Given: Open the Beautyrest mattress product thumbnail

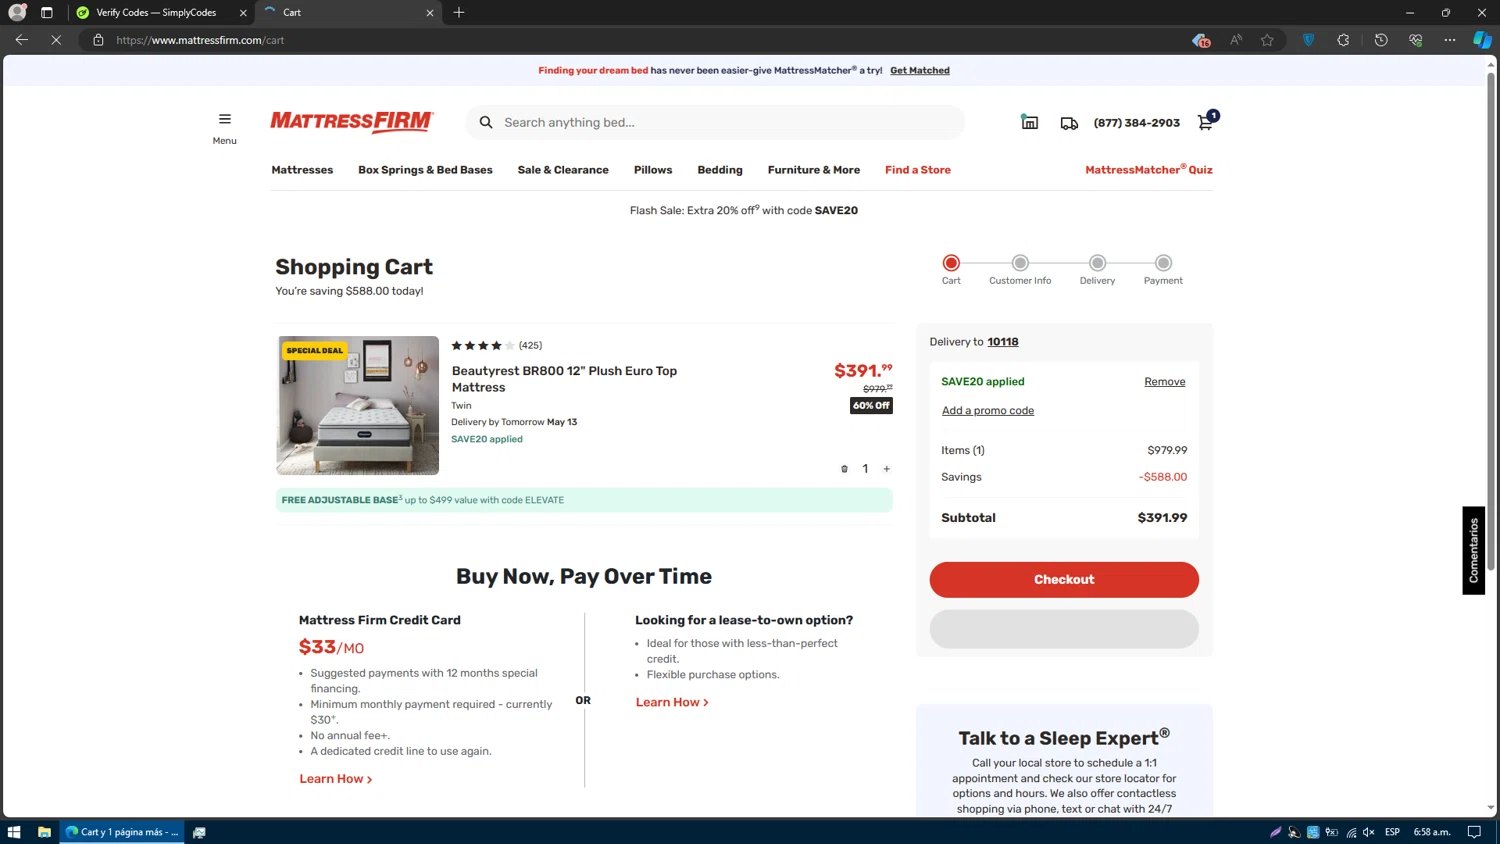Looking at the screenshot, I should click(x=358, y=405).
